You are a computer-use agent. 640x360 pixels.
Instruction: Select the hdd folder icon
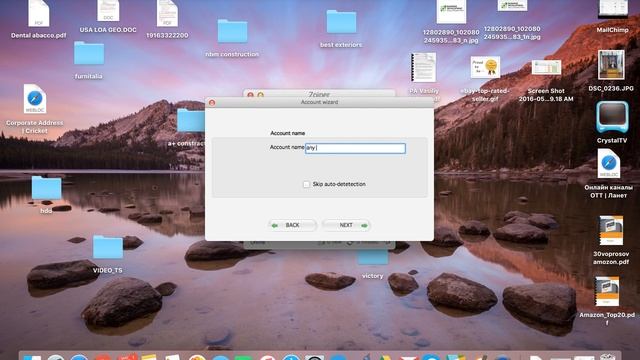coord(46,188)
